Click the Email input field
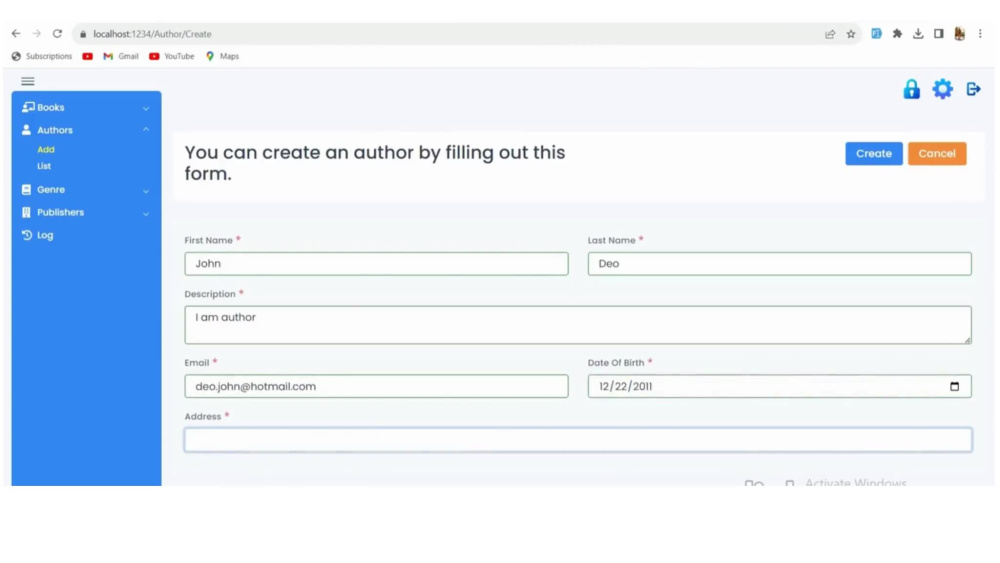 pyautogui.click(x=376, y=386)
